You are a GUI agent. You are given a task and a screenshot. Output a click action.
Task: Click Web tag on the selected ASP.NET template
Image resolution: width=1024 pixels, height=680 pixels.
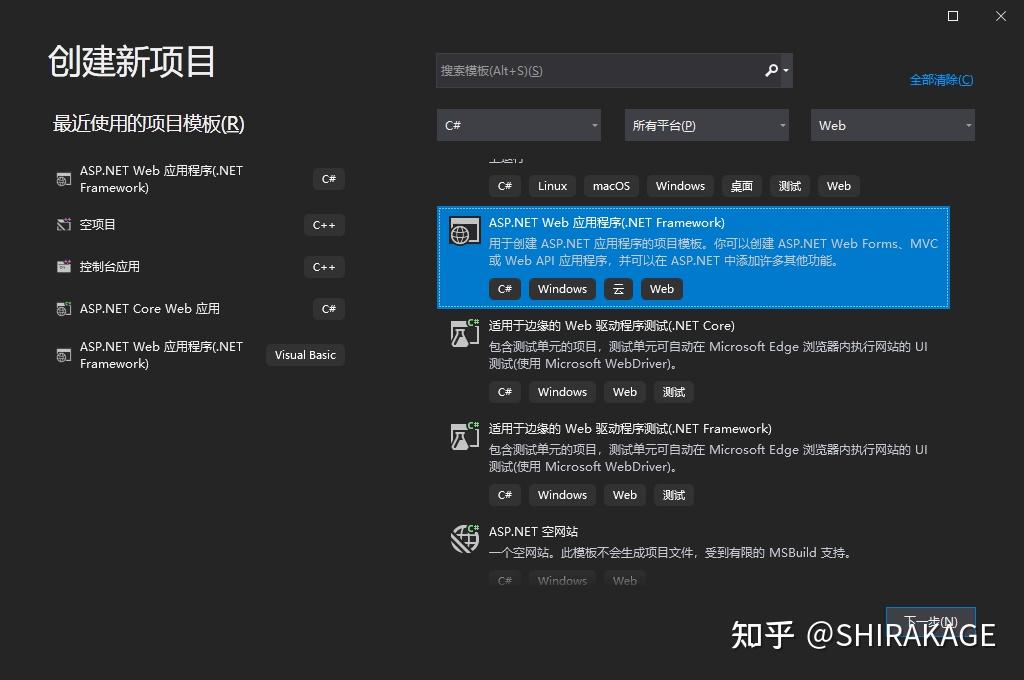click(x=662, y=289)
